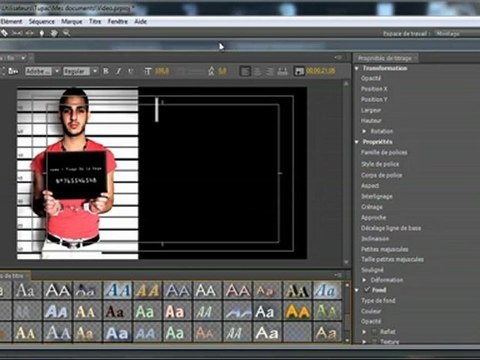Toggle Underline text formatting
The height and width of the screenshot is (360, 480).
click(x=130, y=71)
